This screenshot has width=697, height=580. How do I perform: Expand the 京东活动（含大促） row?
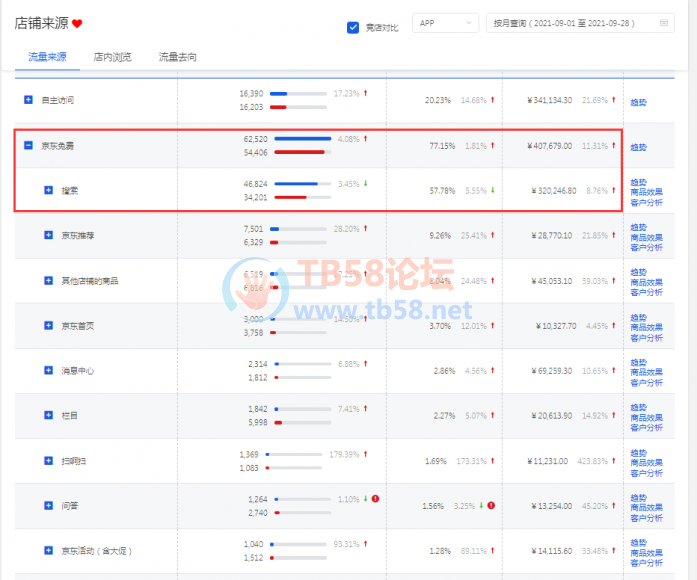tap(48, 550)
